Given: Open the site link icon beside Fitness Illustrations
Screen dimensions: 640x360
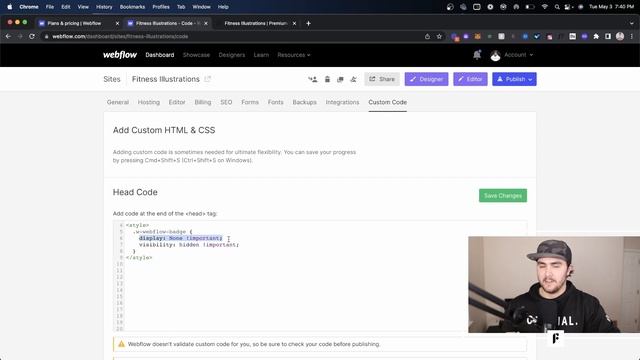Looking at the screenshot, I should (x=207, y=79).
